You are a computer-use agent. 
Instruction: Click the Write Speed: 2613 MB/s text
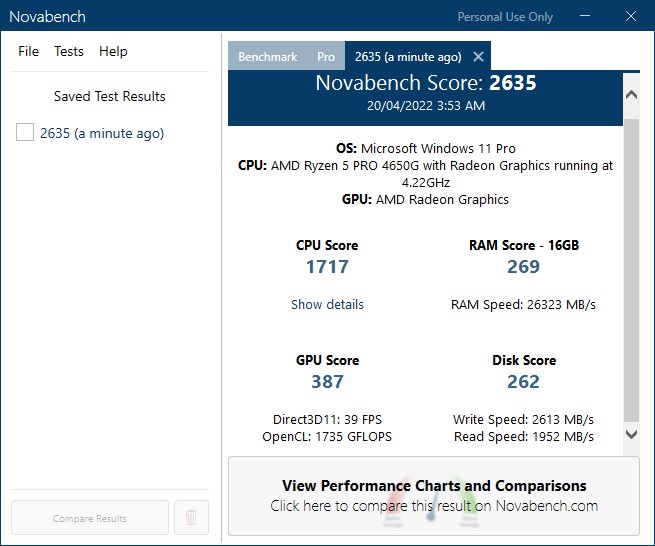523,419
